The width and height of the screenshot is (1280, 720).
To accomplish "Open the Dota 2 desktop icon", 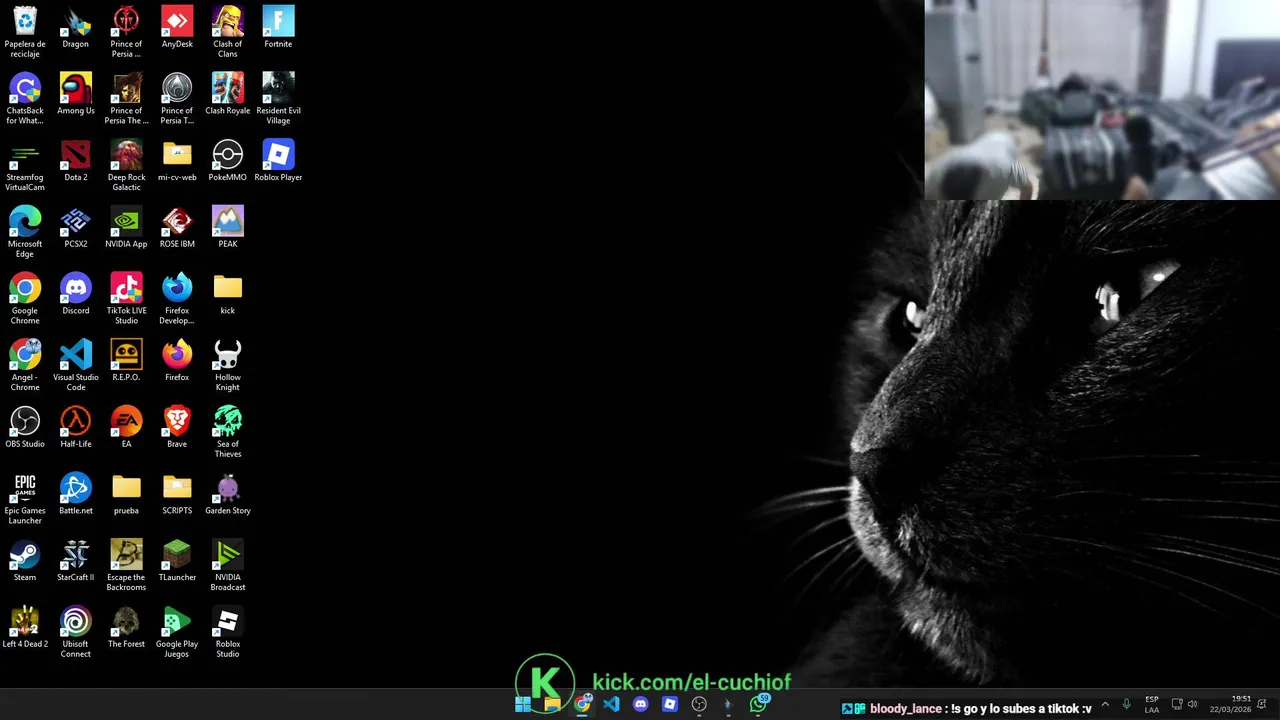I will [76, 161].
